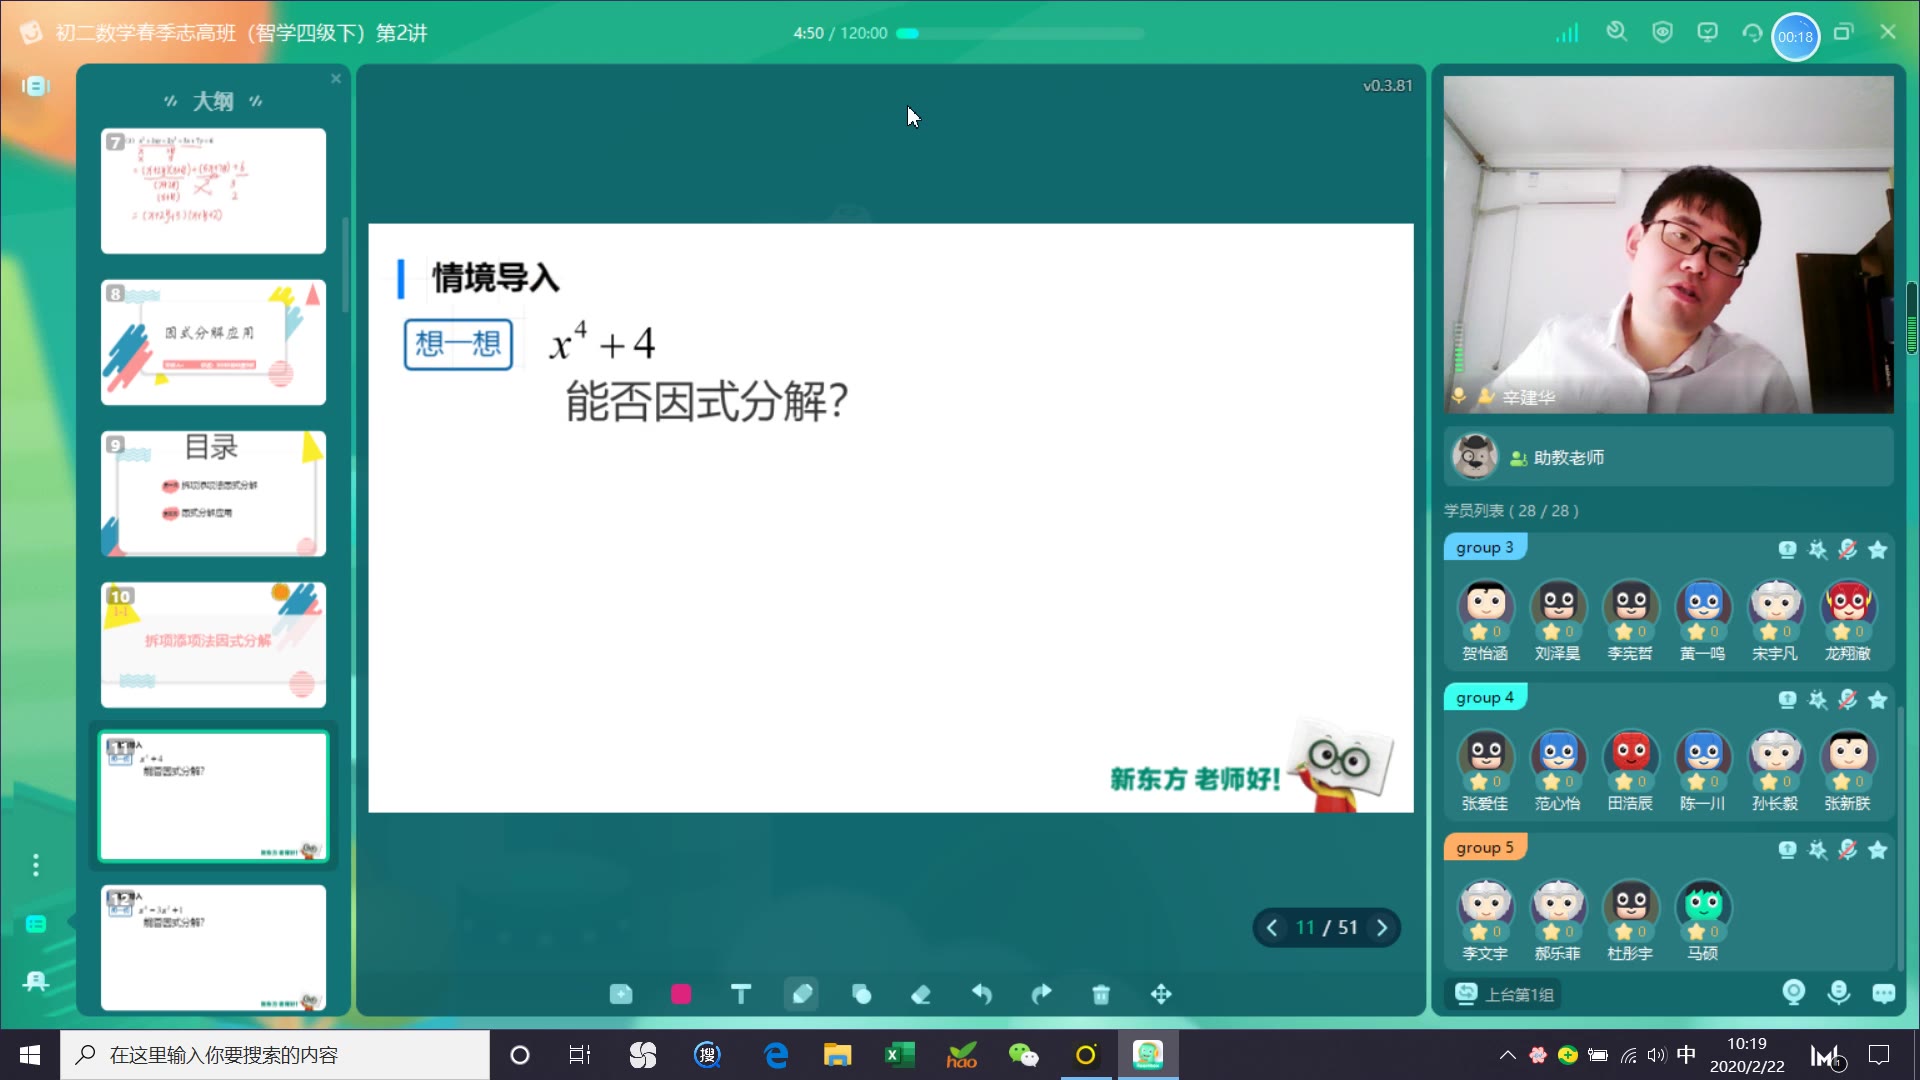Open the shield icon in top bar
The width and height of the screenshot is (1920, 1080).
[1662, 33]
